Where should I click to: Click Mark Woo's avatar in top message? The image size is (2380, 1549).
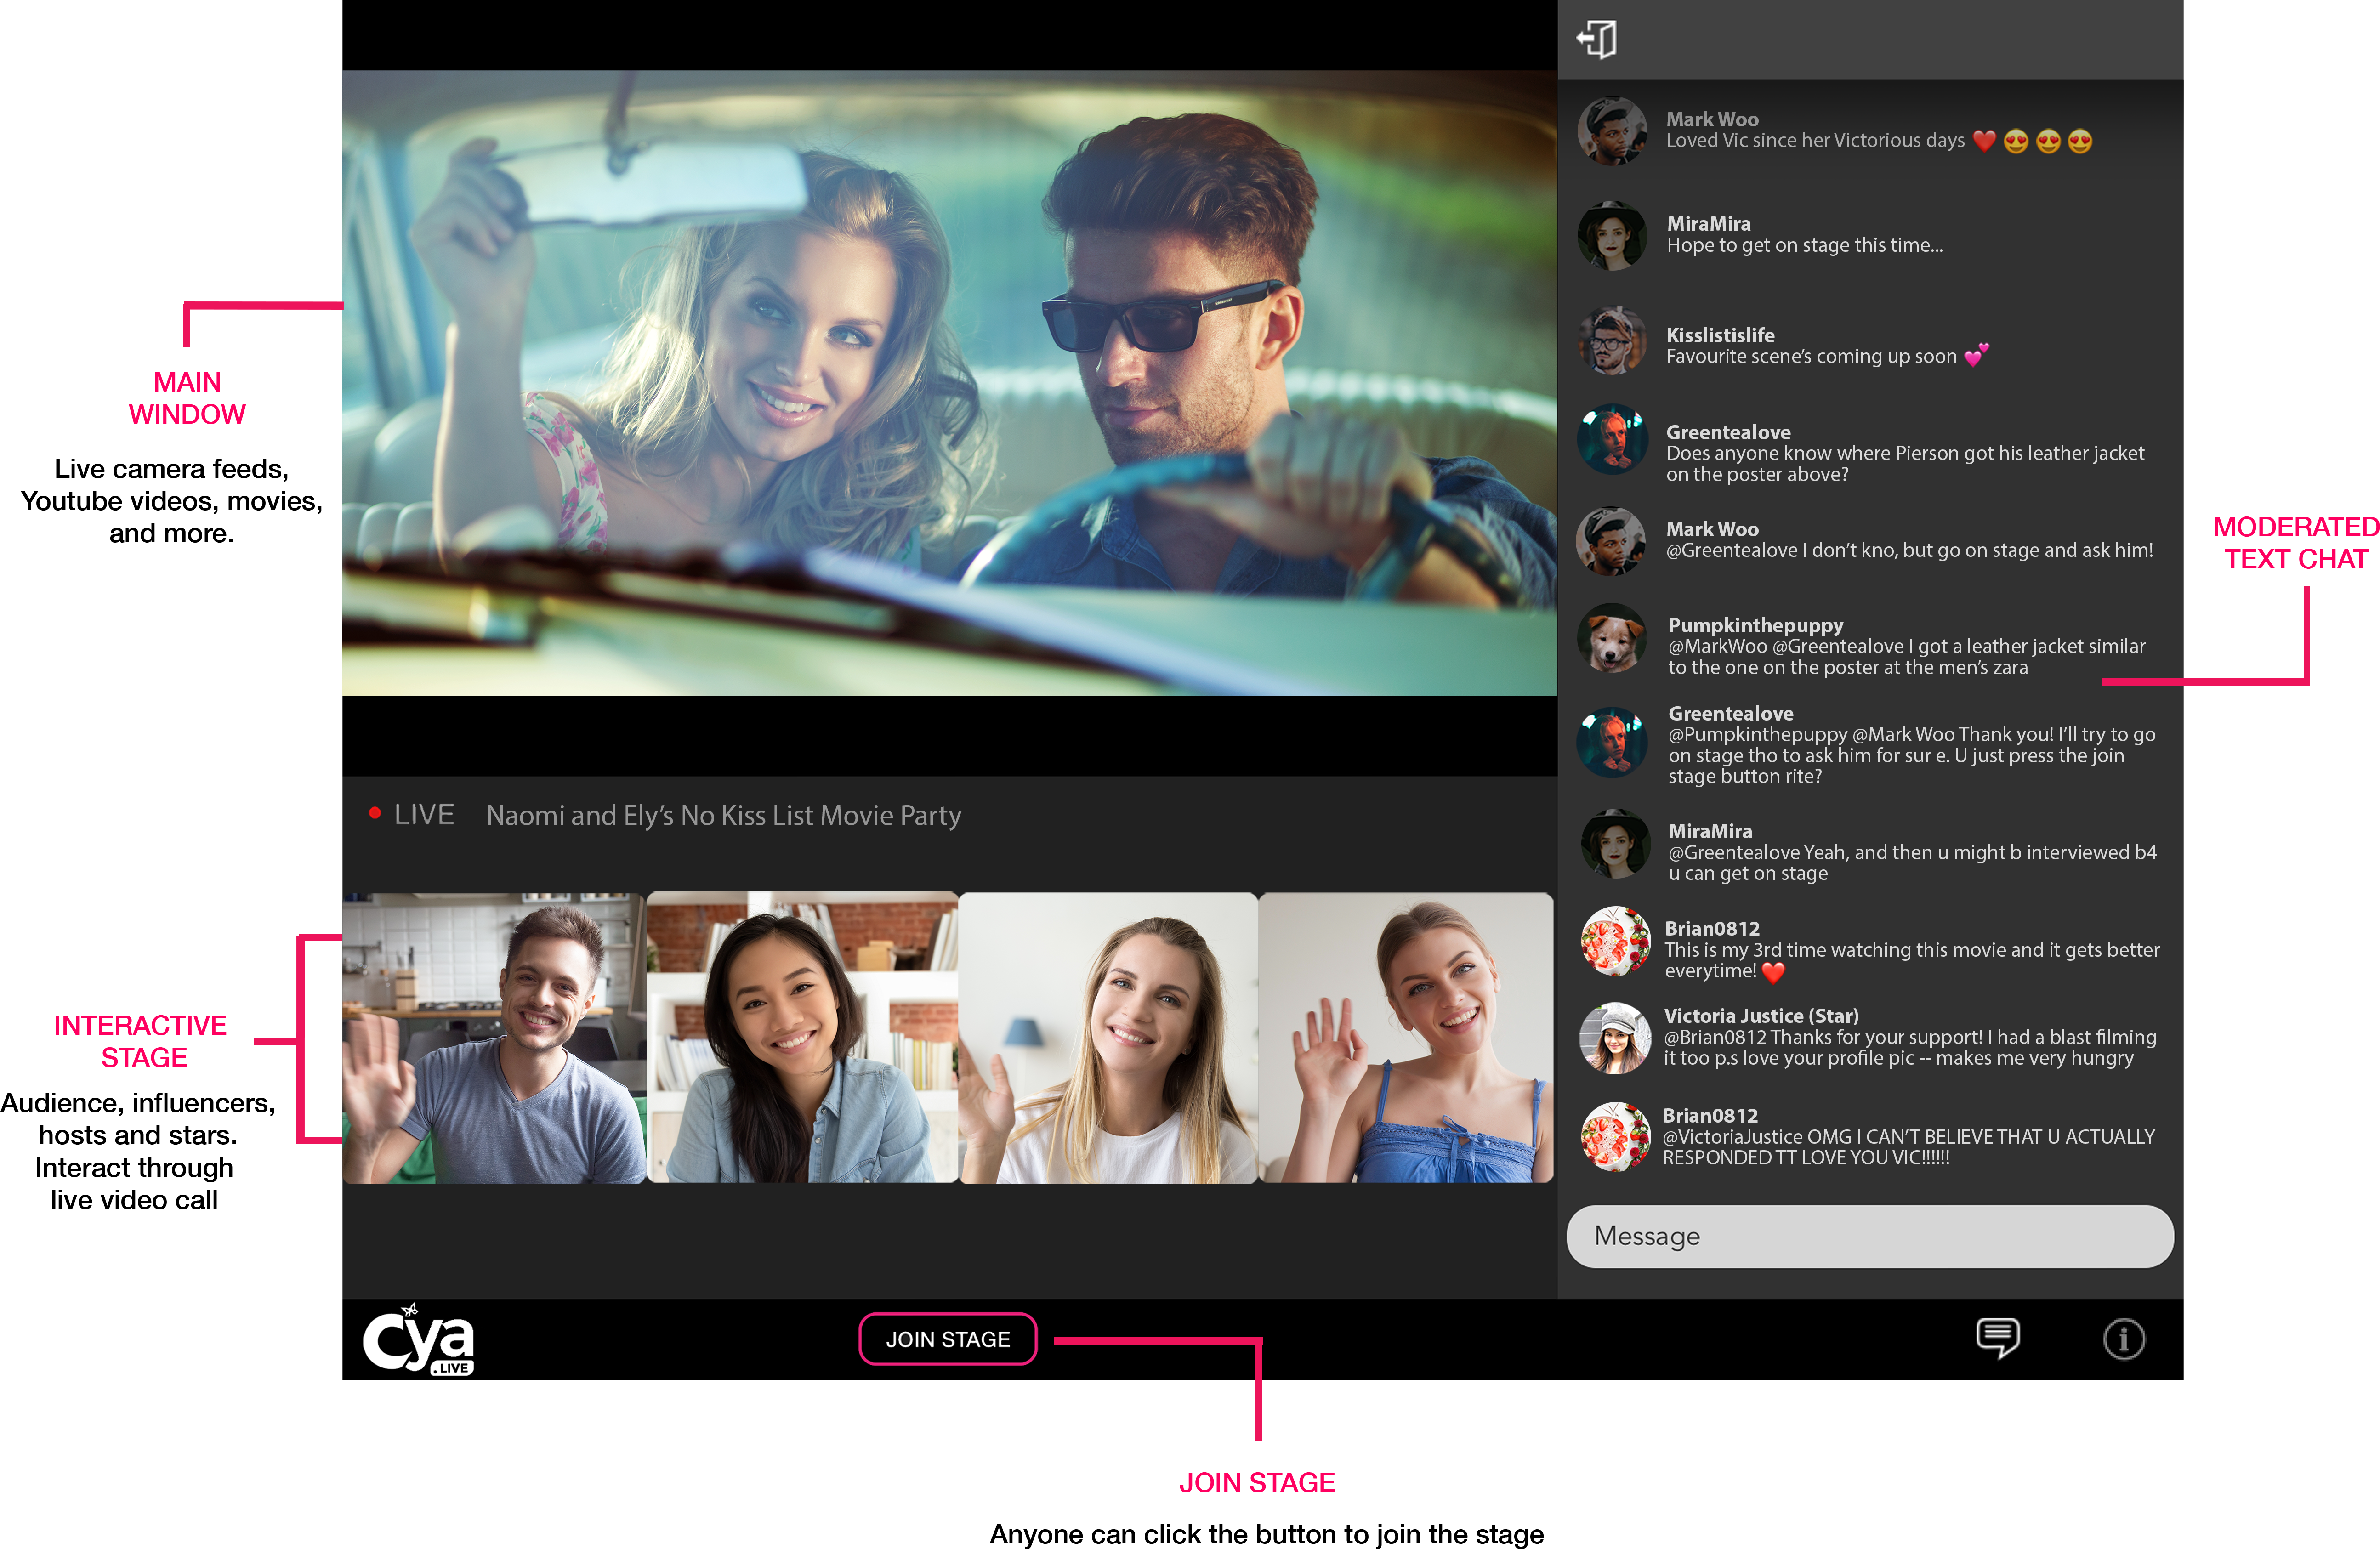click(x=1612, y=131)
